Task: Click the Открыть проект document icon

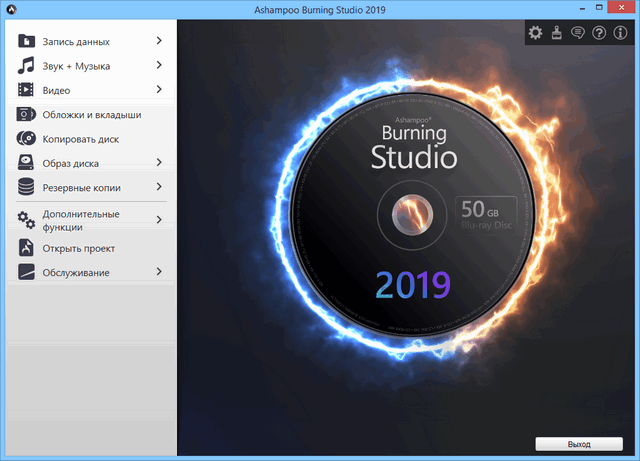Action: tap(27, 248)
